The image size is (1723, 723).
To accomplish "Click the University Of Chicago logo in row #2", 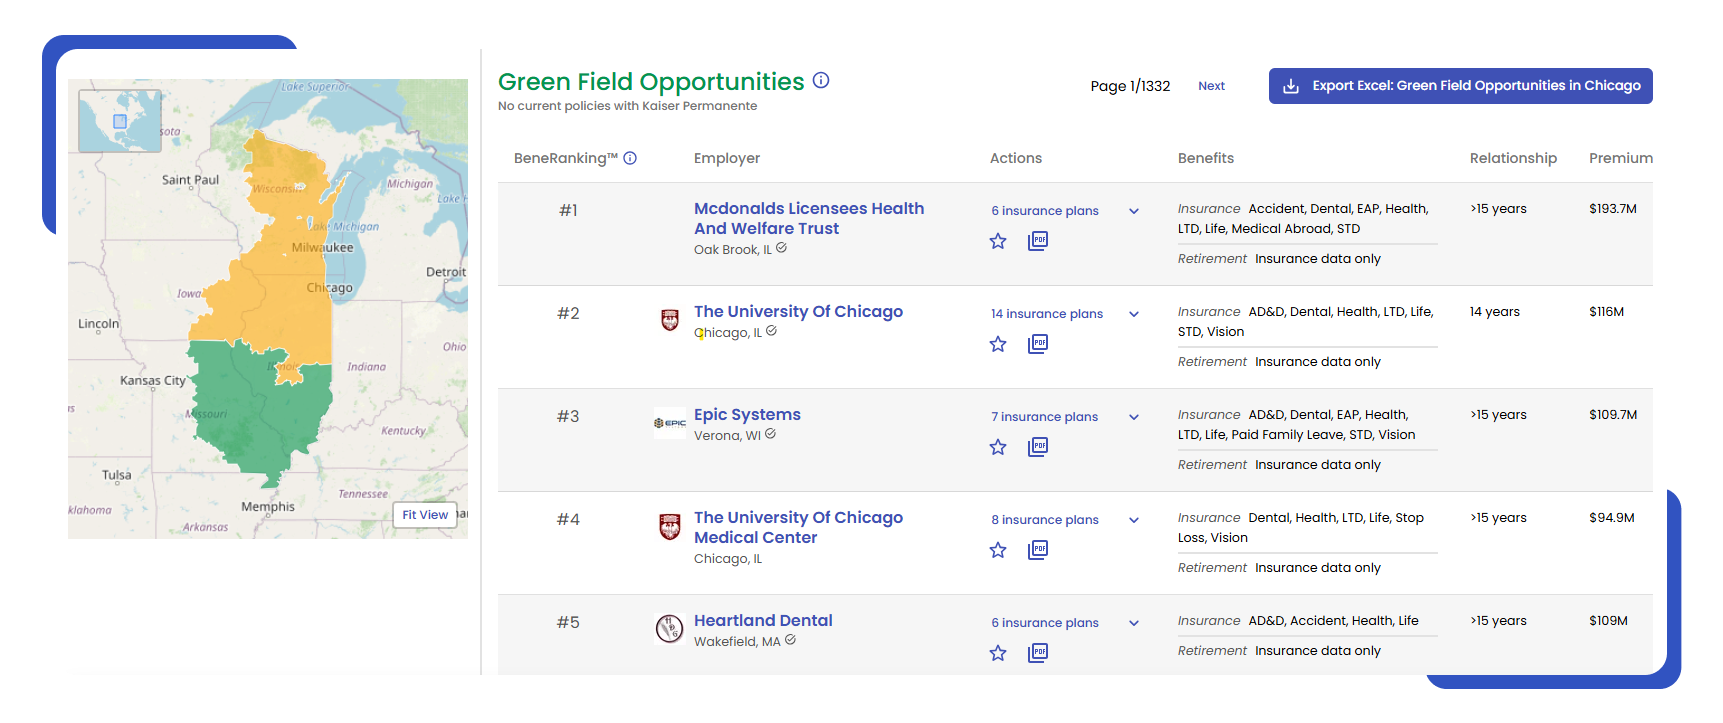I will pyautogui.click(x=670, y=320).
